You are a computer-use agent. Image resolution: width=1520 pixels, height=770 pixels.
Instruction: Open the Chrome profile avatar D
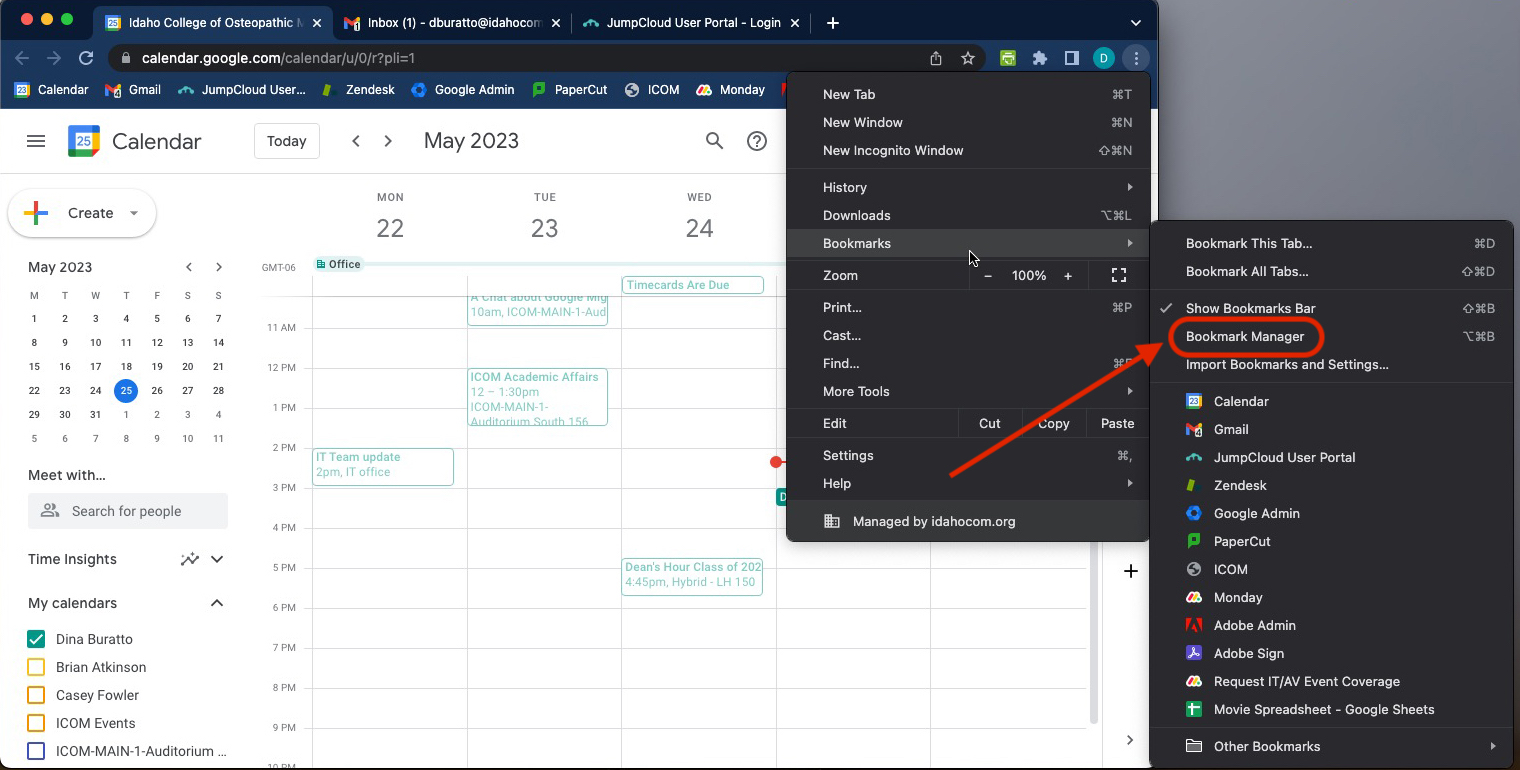coord(1103,58)
